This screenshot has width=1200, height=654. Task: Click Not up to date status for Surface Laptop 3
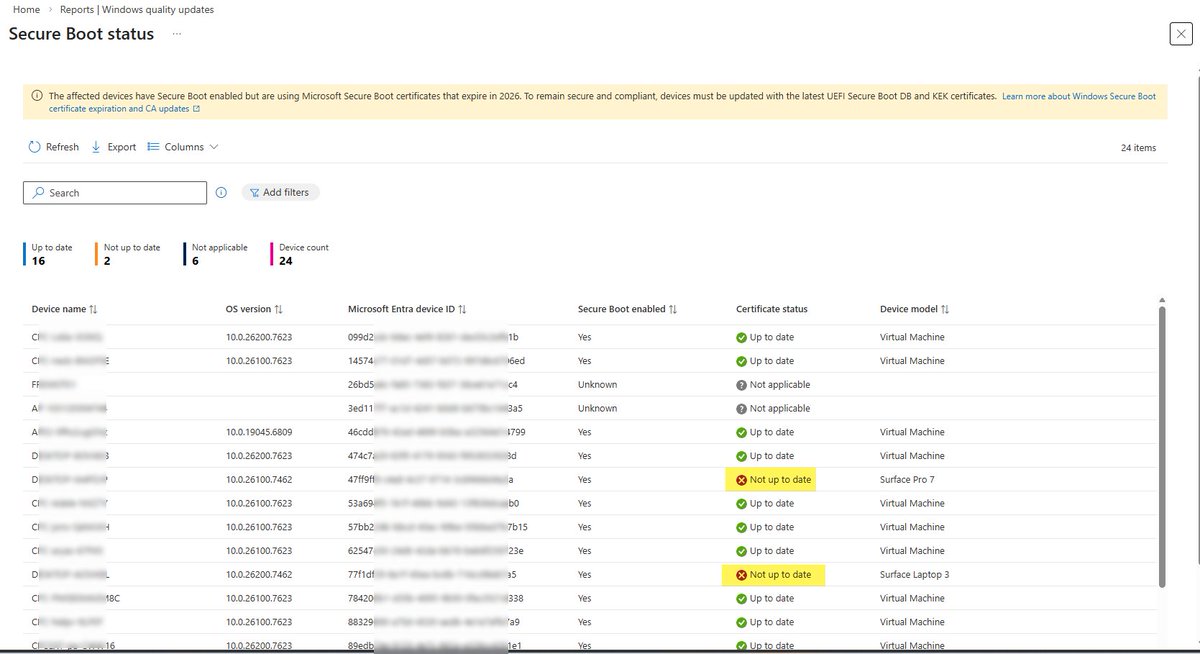pos(774,575)
